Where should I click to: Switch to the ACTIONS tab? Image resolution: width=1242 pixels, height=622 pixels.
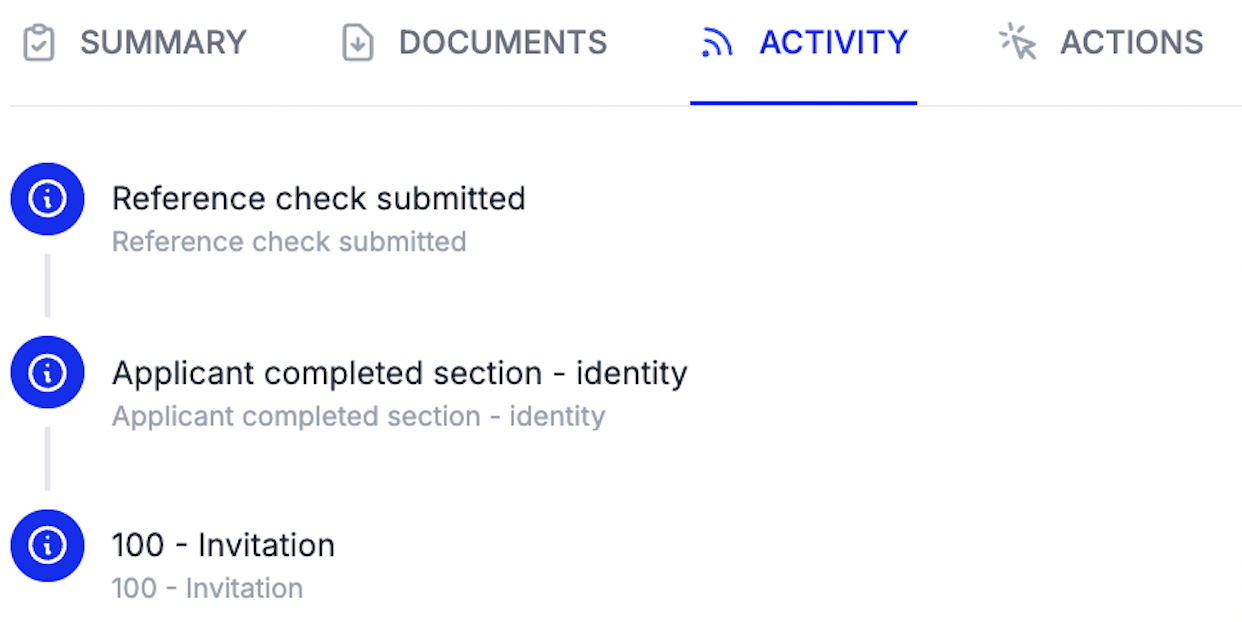pyautogui.click(x=1131, y=42)
